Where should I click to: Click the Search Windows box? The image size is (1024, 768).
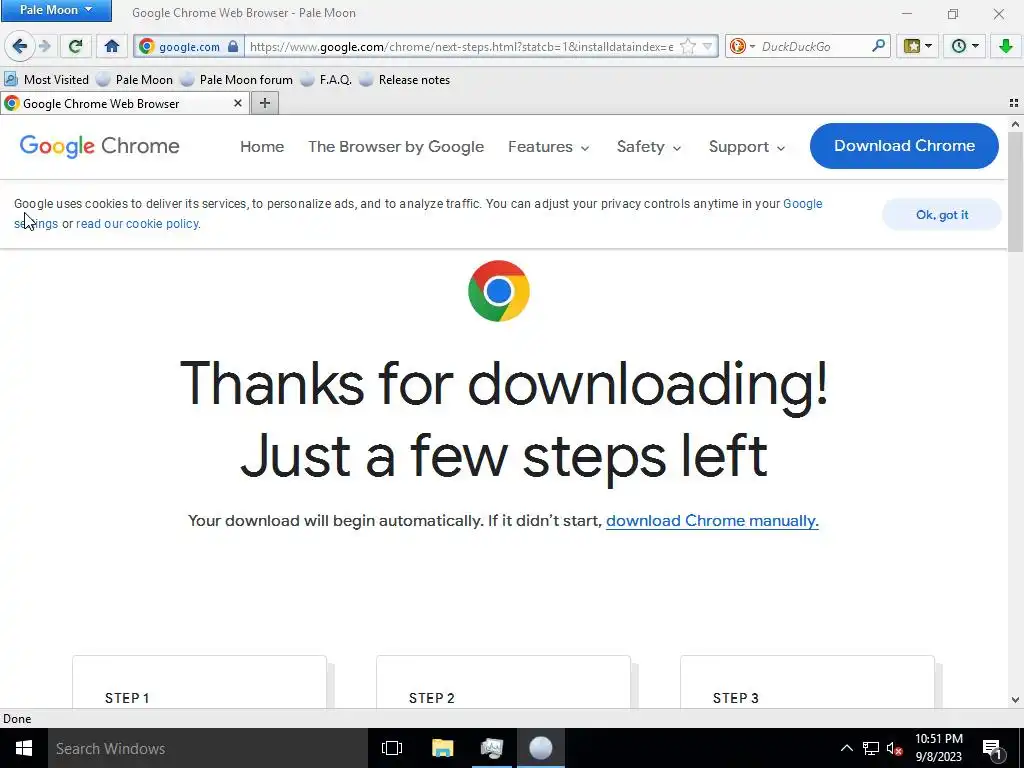click(x=208, y=748)
